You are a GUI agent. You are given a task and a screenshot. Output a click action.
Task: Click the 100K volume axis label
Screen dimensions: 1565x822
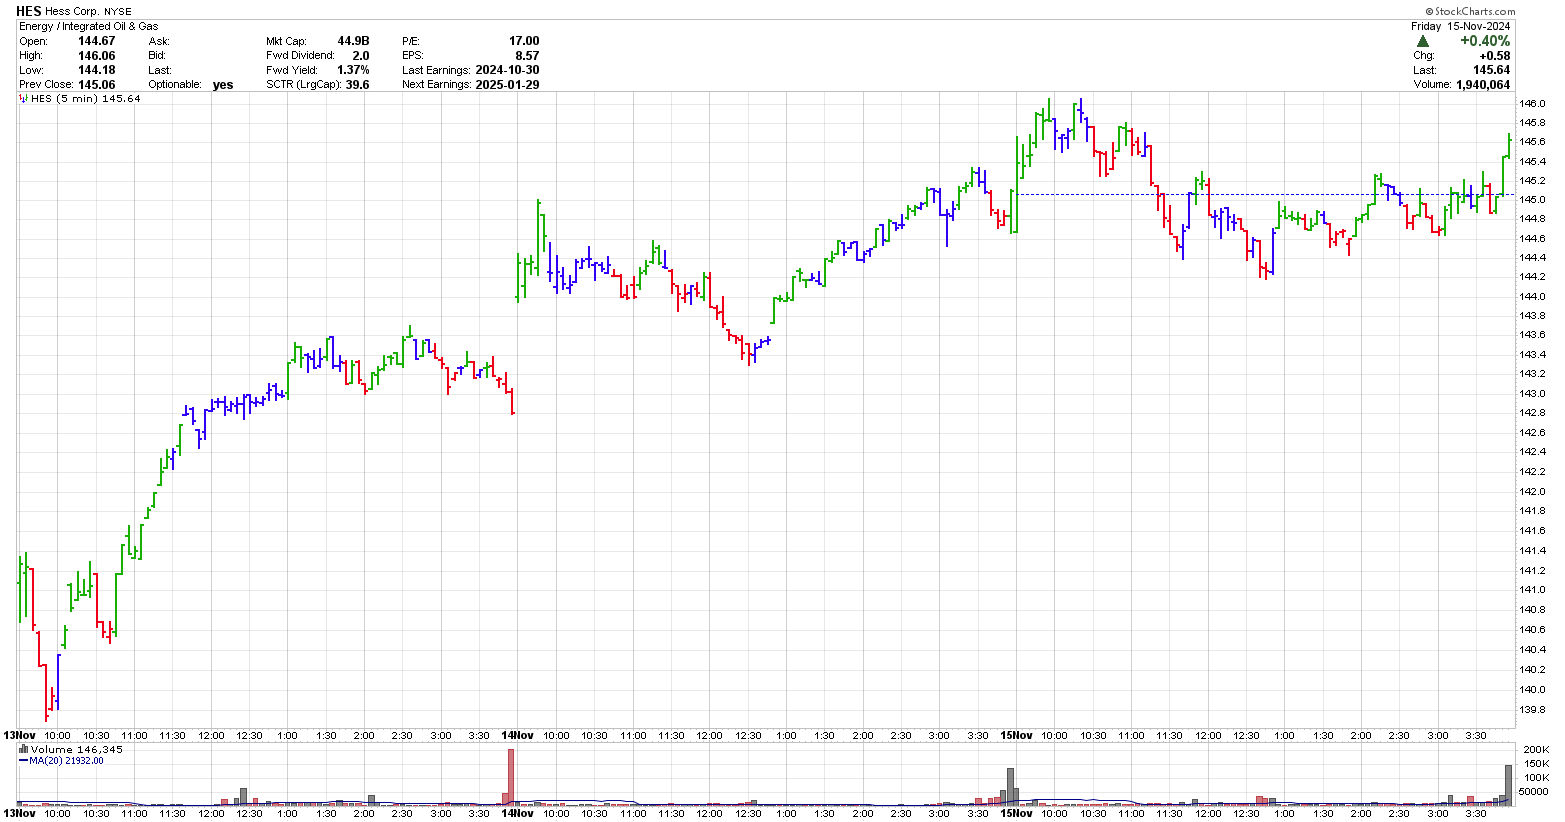(1535, 777)
